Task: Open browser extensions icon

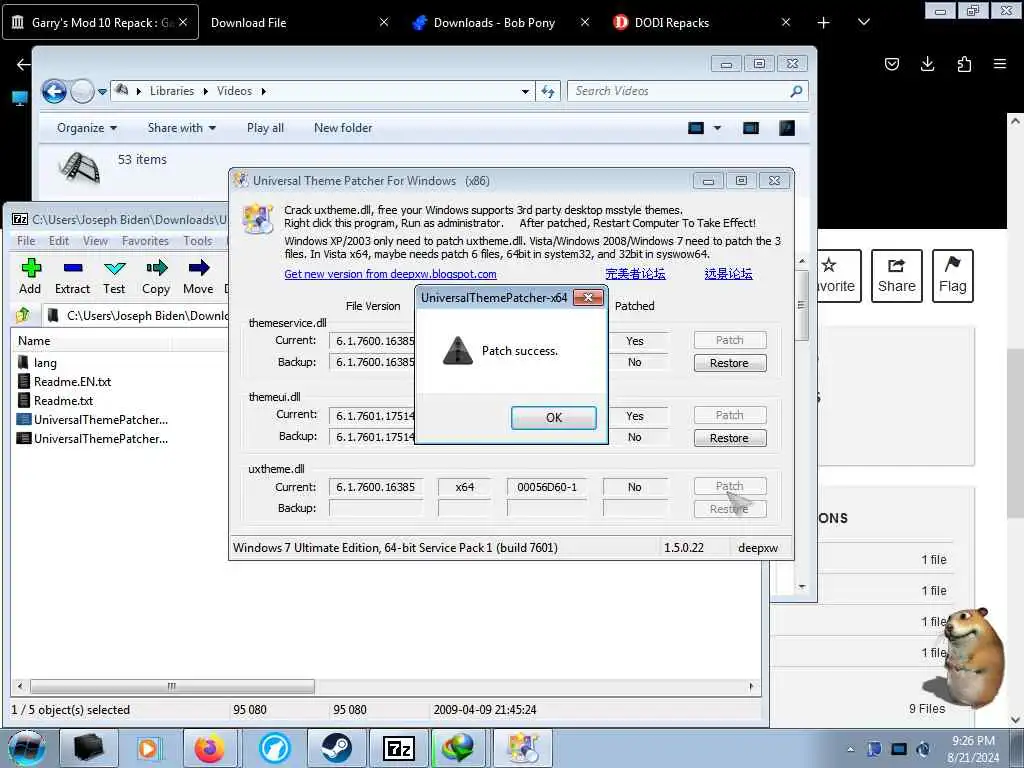Action: click(964, 64)
